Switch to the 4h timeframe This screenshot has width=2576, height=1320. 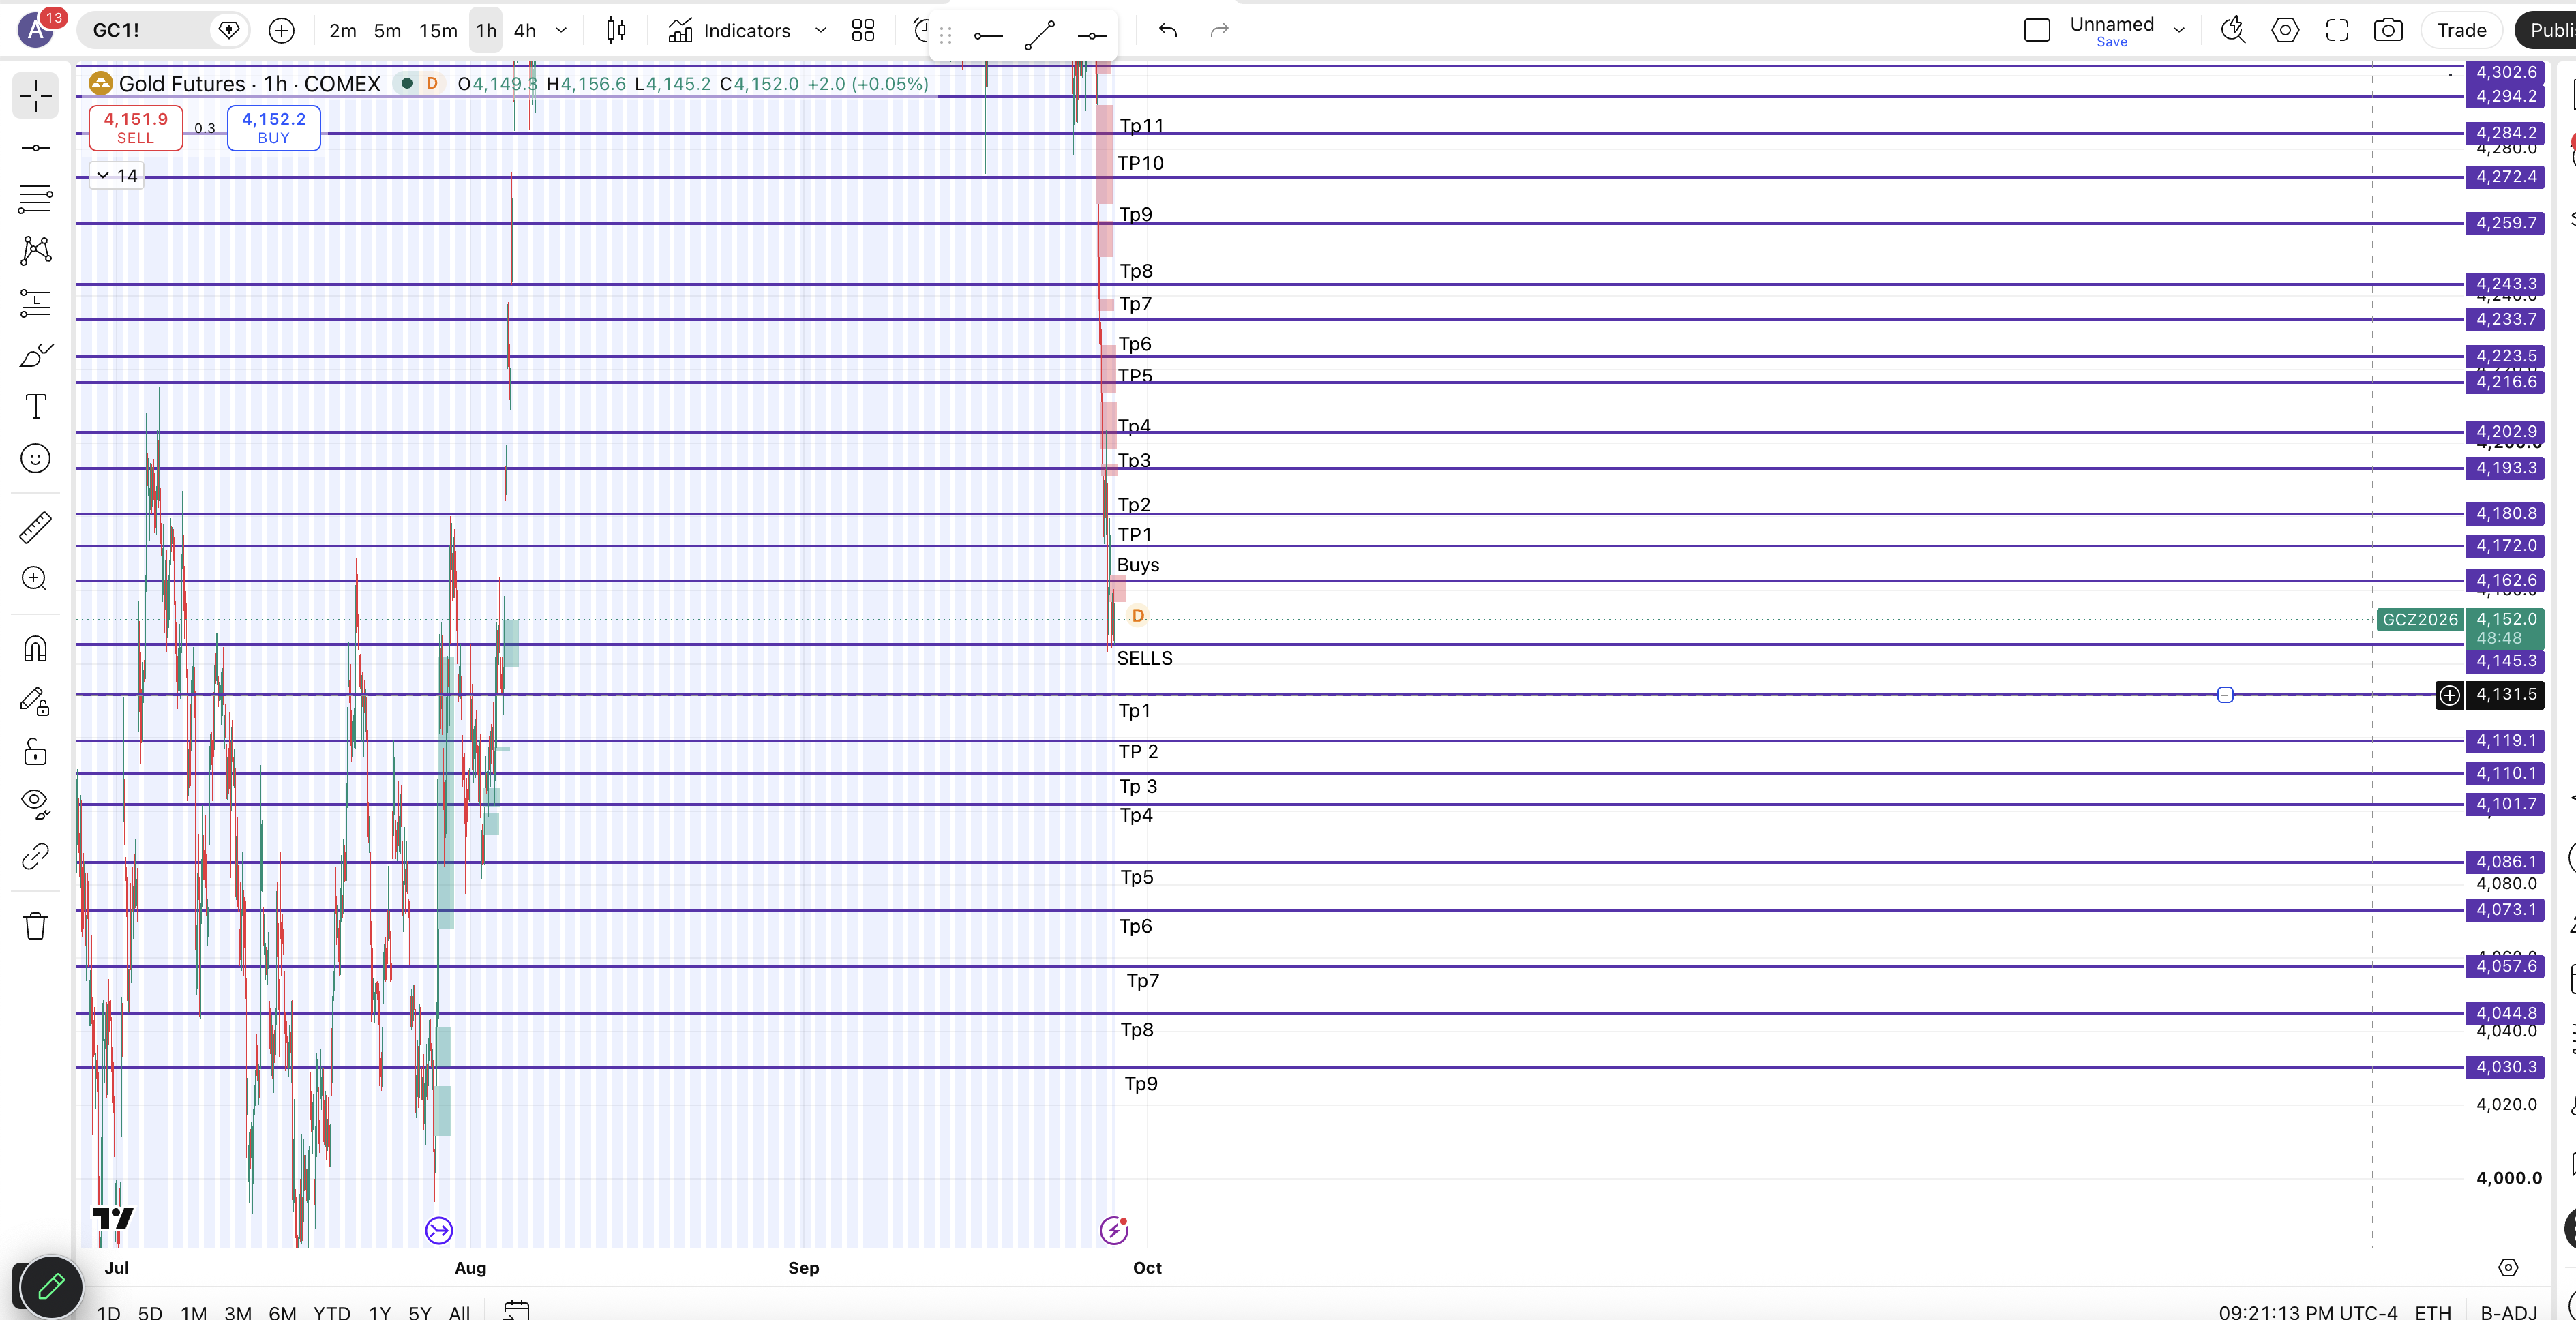(x=525, y=30)
